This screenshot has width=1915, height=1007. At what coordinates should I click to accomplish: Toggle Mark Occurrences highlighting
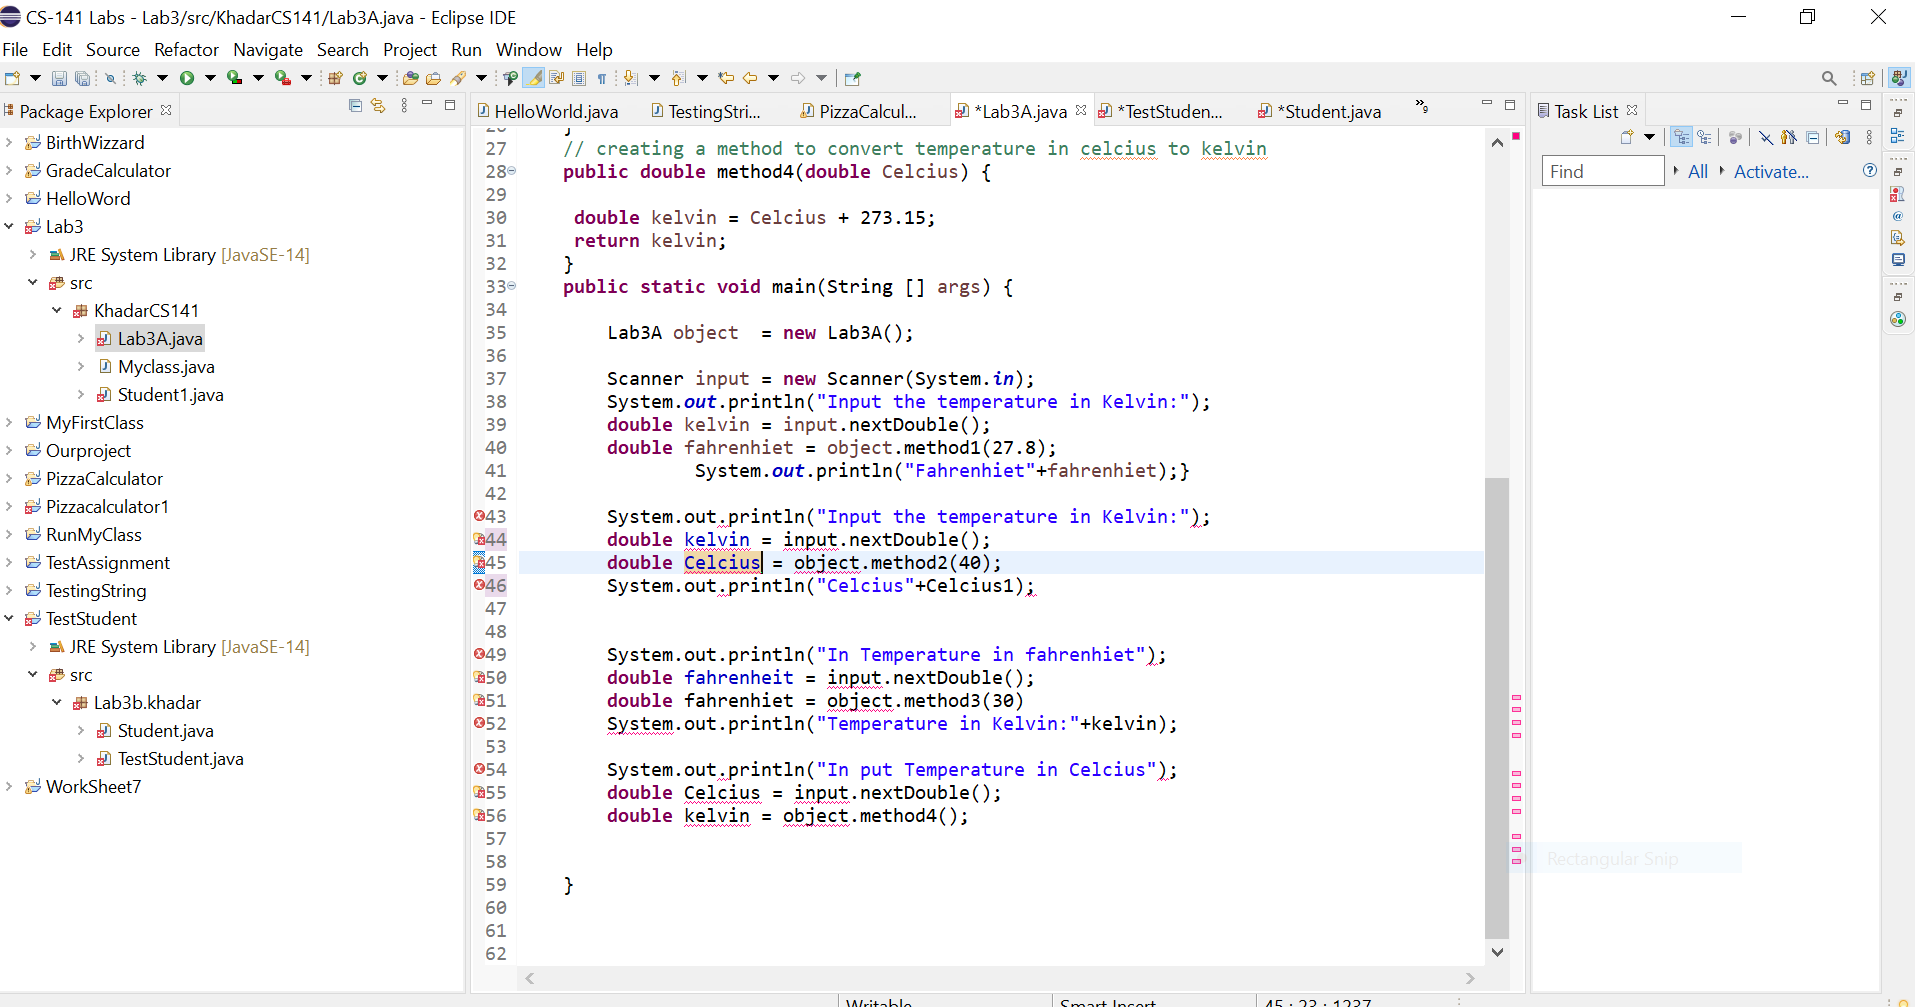pyautogui.click(x=531, y=77)
